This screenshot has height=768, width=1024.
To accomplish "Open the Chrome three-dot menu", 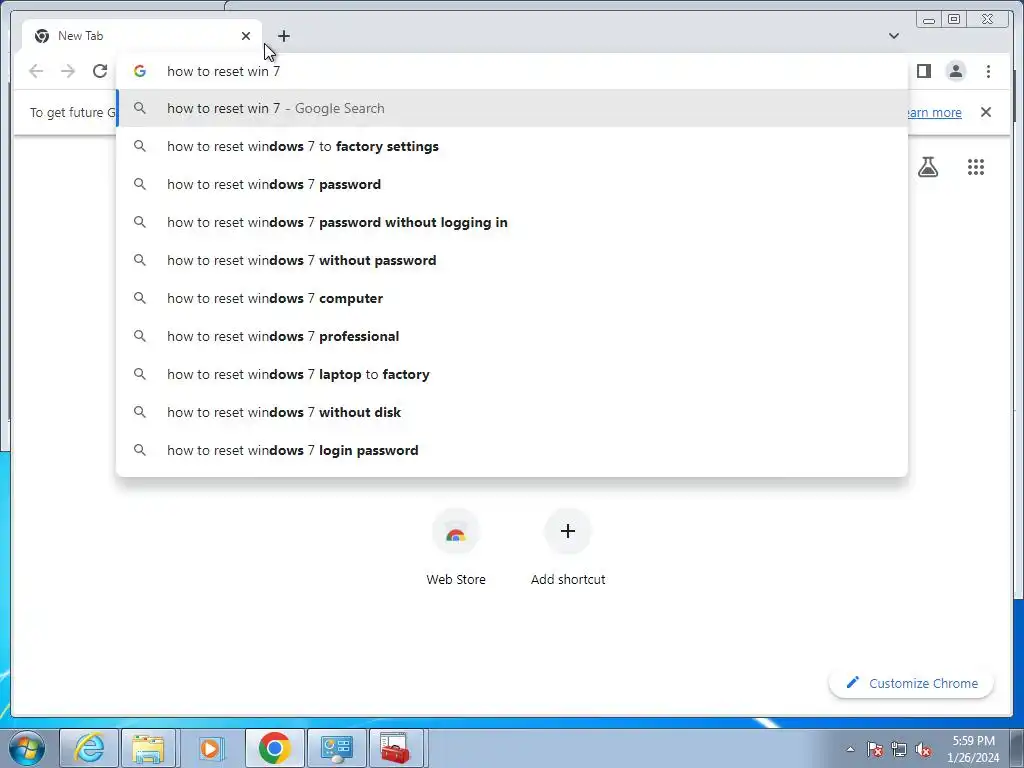I will pos(988,71).
